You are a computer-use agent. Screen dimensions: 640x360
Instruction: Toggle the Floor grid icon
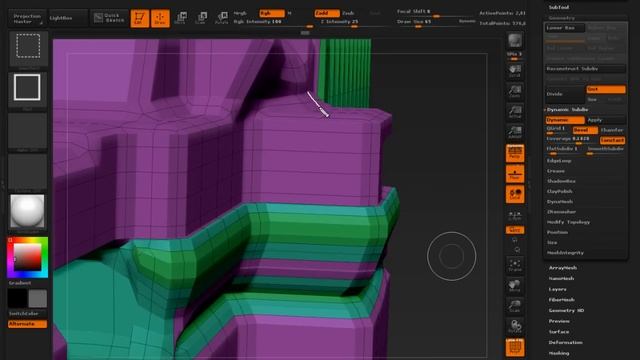click(x=515, y=174)
